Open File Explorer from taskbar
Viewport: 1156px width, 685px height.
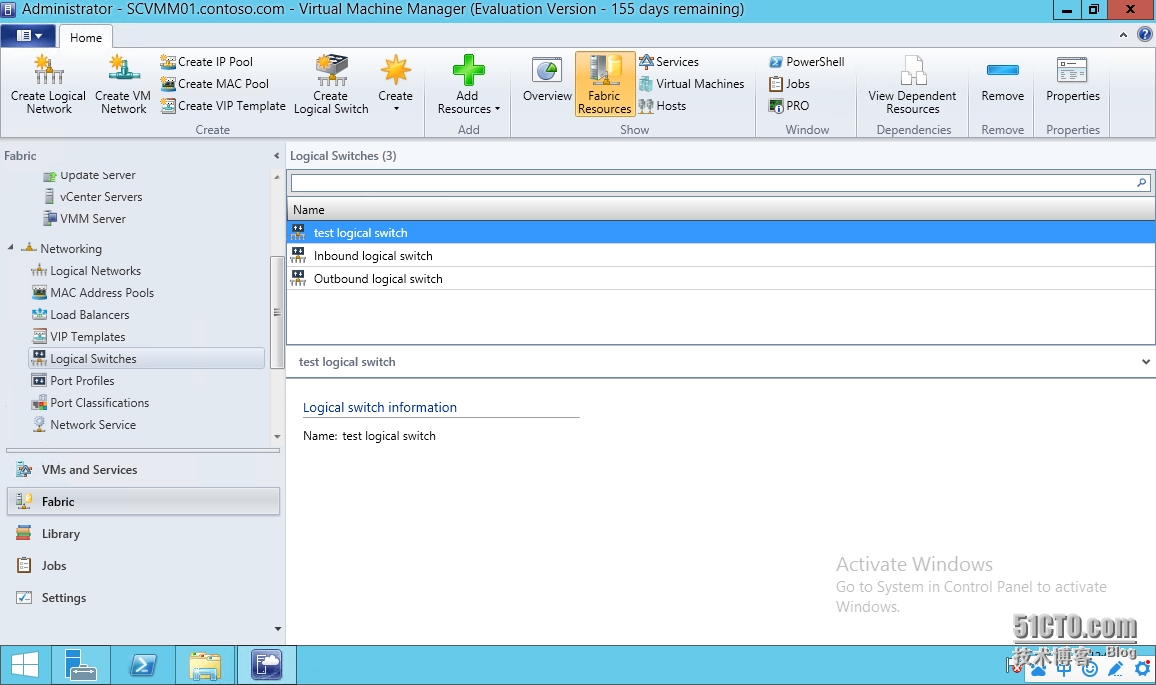[x=205, y=665]
